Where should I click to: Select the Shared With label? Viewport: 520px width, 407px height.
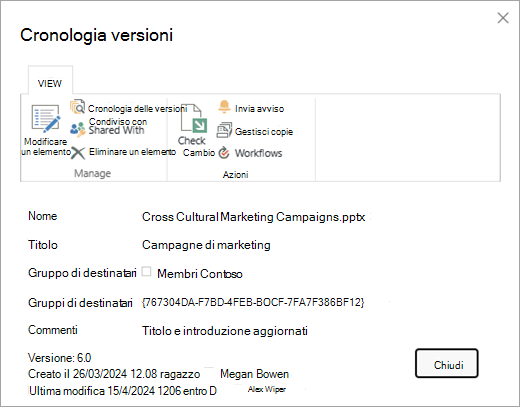[x=116, y=130]
